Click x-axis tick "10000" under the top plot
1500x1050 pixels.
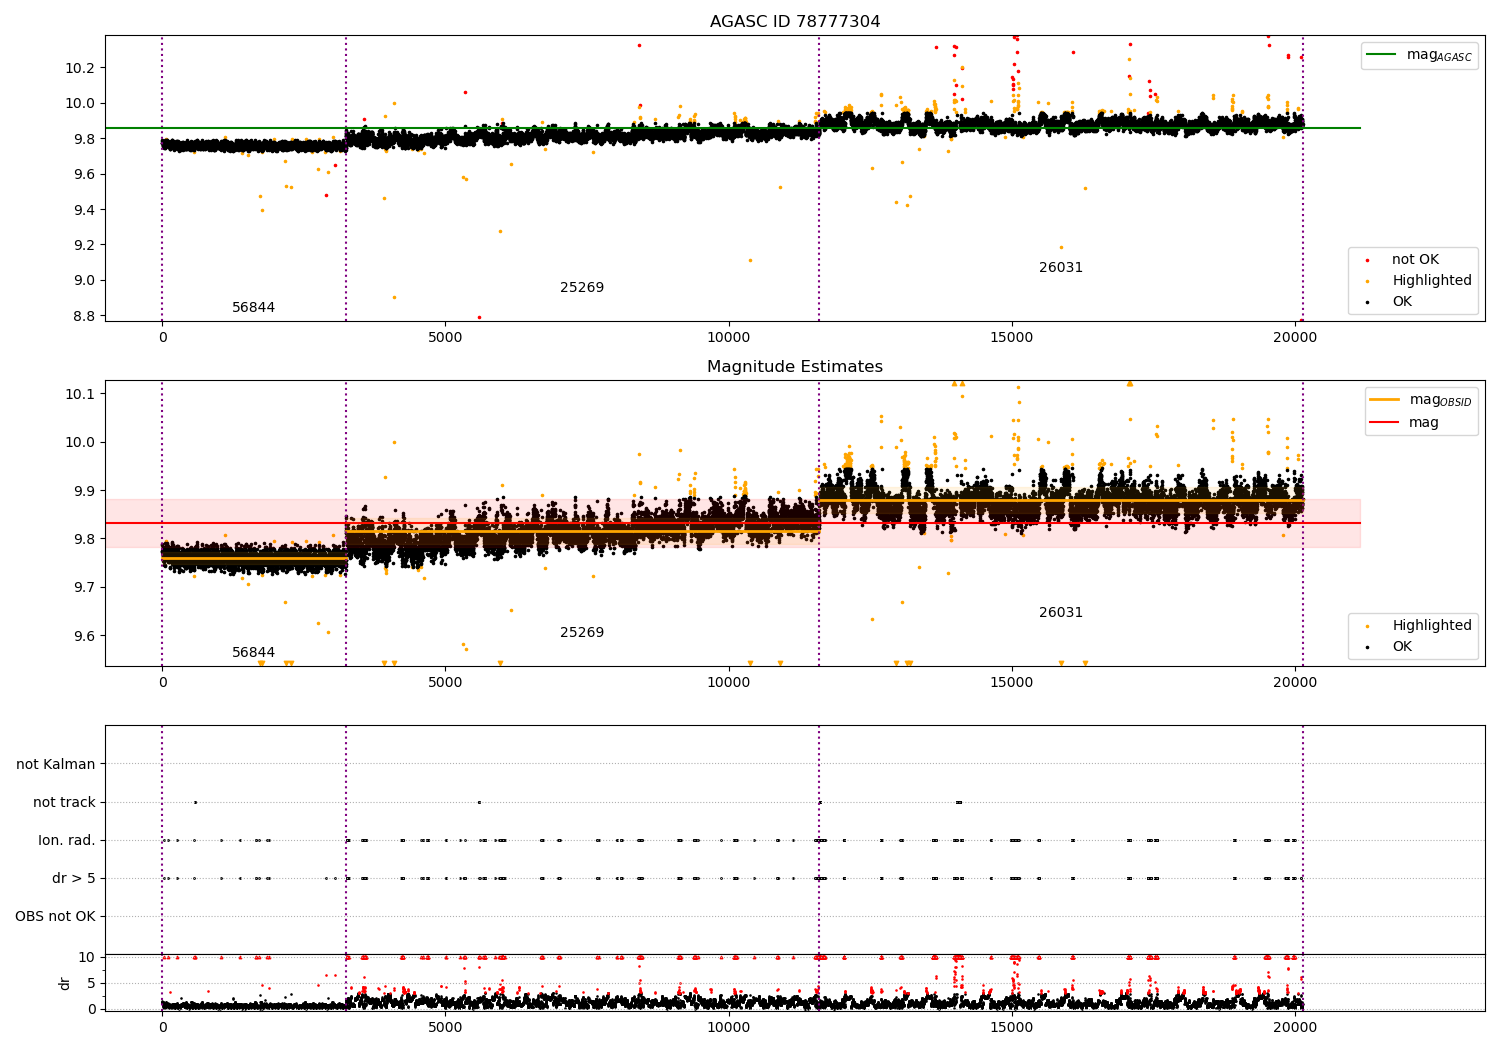point(728,338)
